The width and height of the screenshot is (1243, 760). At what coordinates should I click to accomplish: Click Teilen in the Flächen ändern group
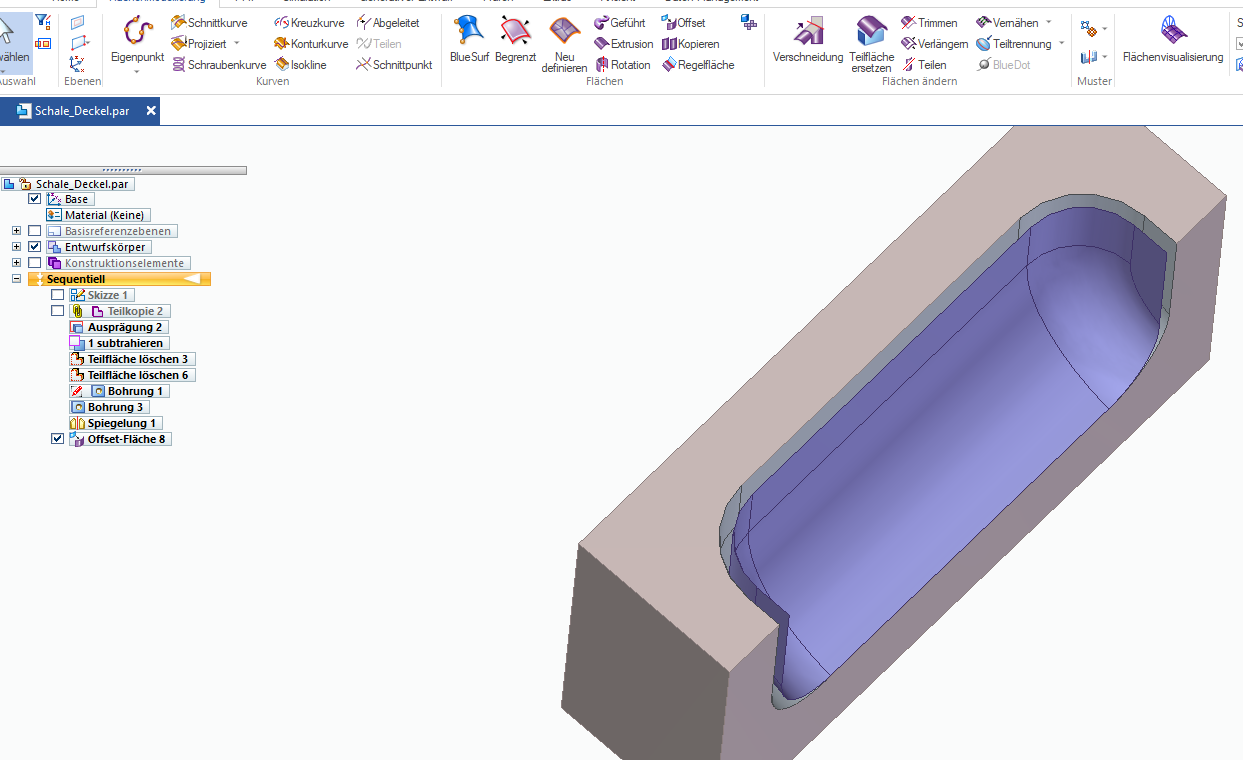(924, 65)
